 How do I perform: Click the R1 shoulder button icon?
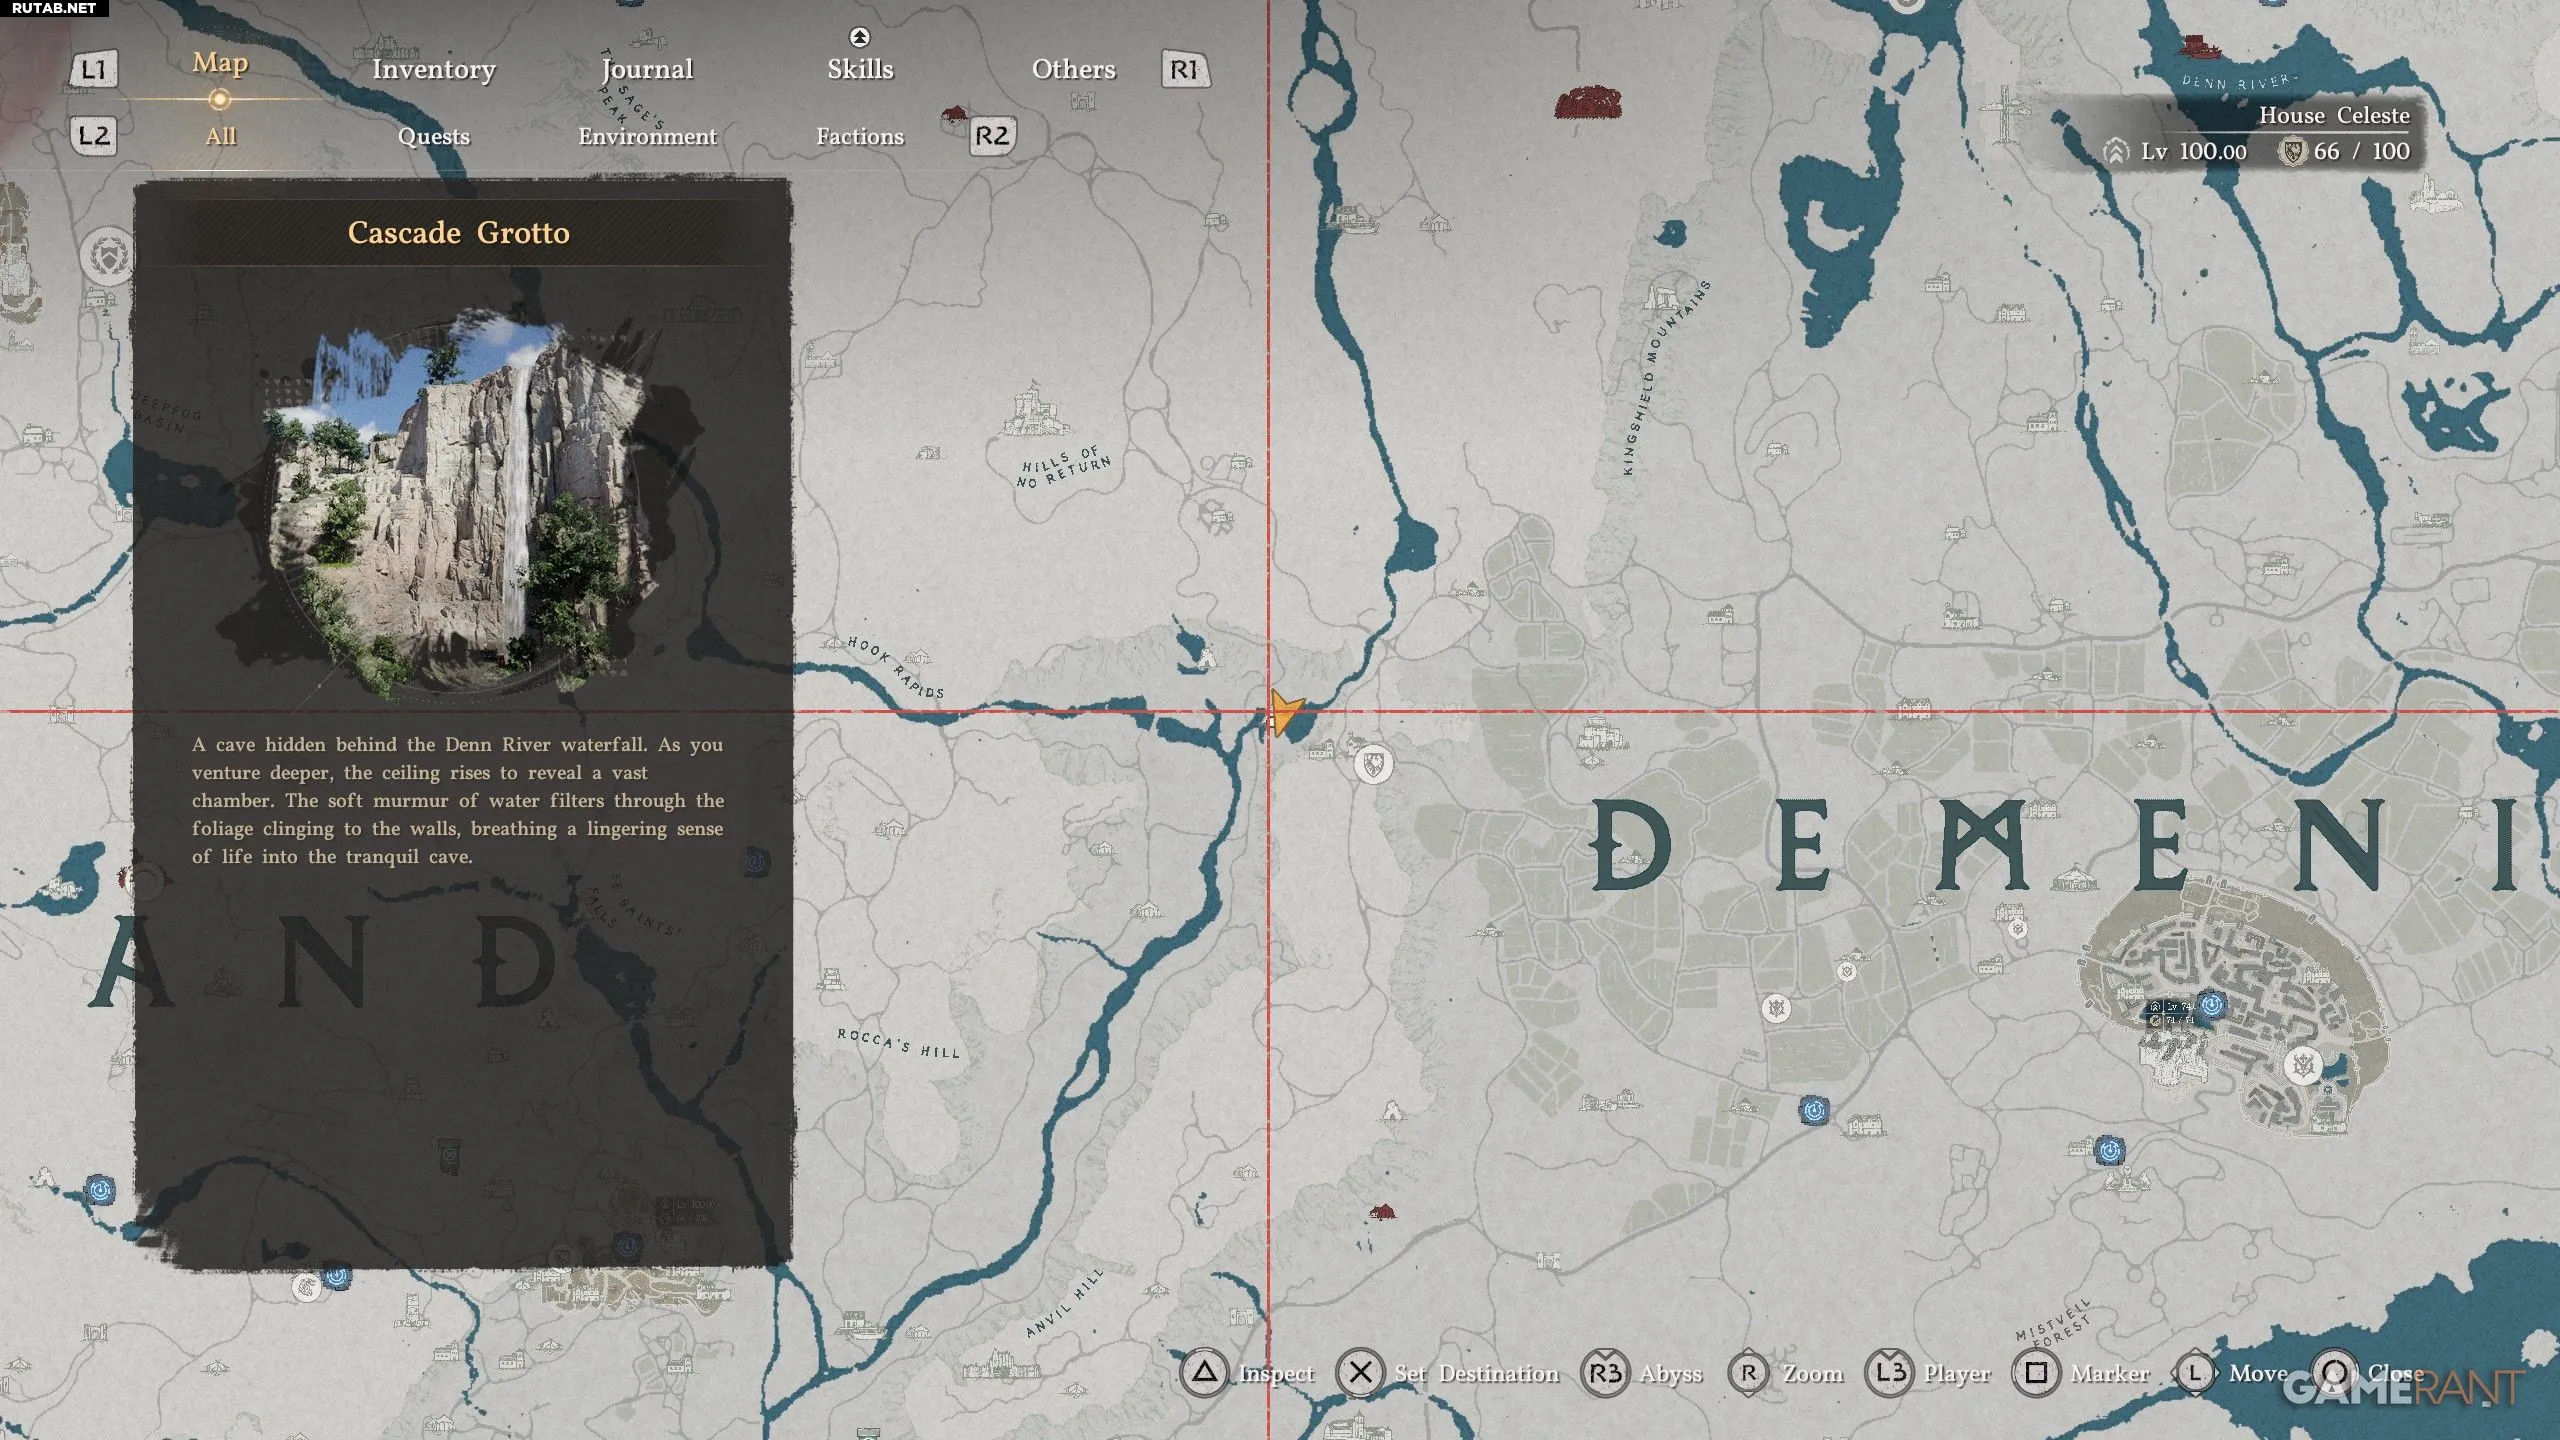coord(1184,69)
